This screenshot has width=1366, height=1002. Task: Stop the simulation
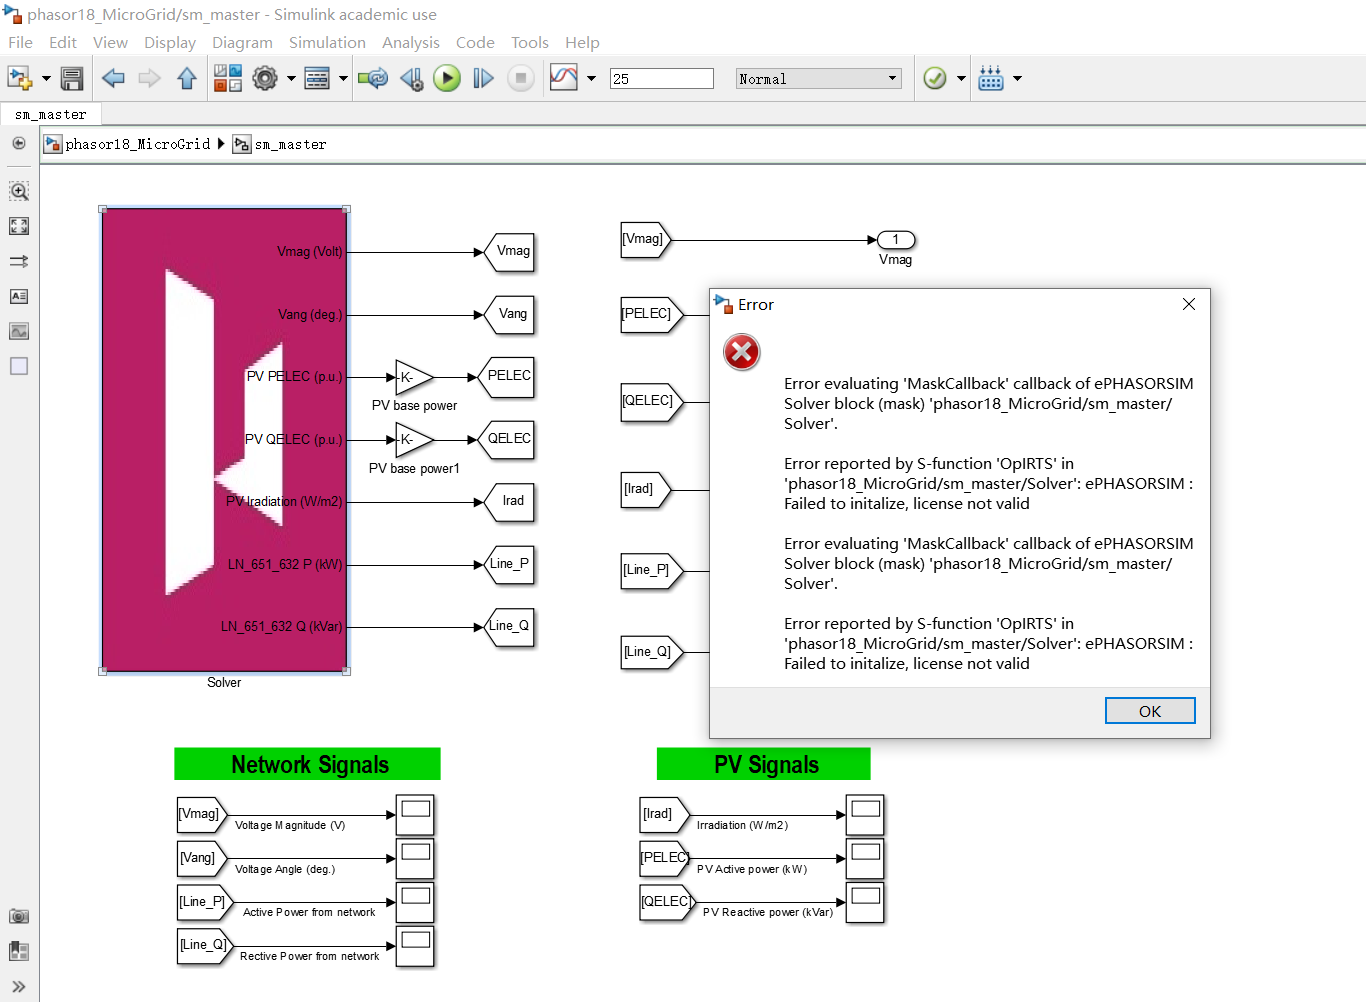click(x=521, y=78)
